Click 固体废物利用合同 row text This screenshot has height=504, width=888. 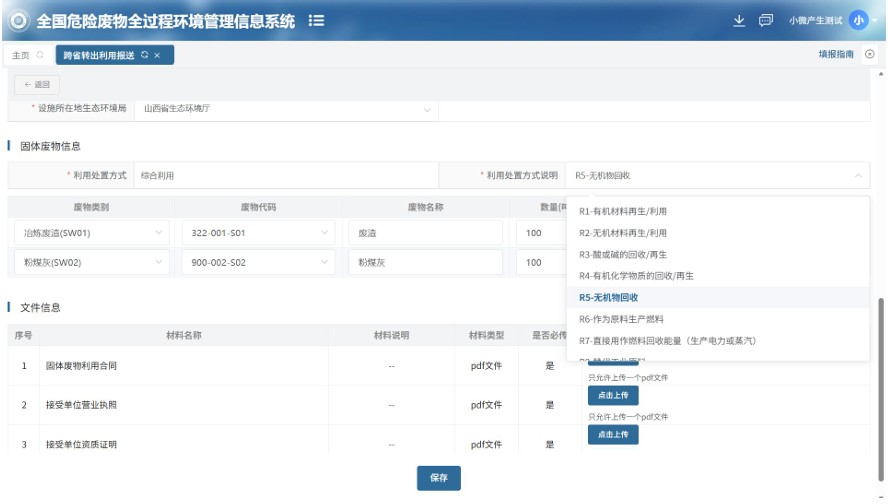tap(81, 366)
